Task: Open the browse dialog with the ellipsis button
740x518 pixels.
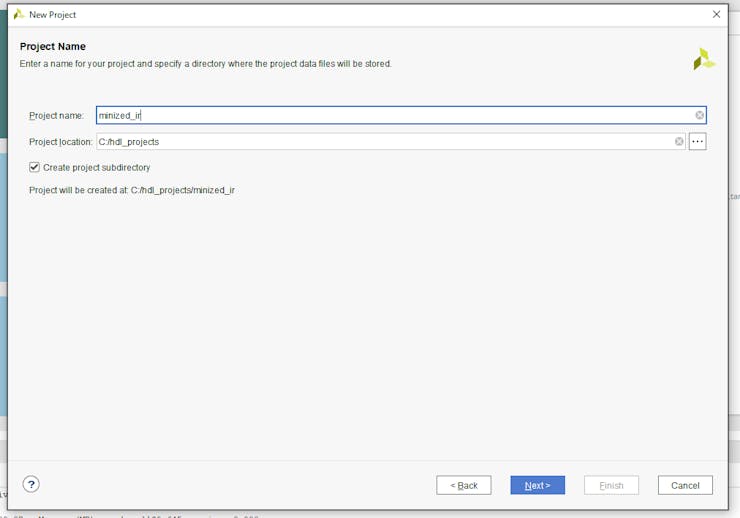Action: click(698, 142)
